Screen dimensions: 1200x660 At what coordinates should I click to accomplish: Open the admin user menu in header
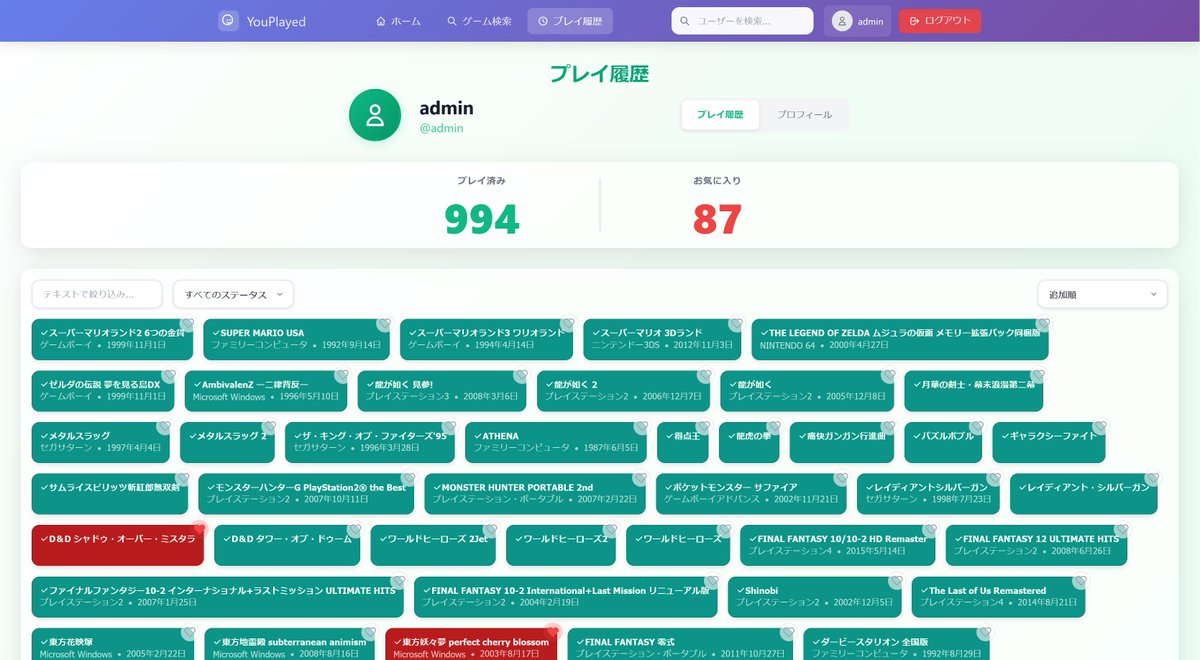click(x=858, y=21)
